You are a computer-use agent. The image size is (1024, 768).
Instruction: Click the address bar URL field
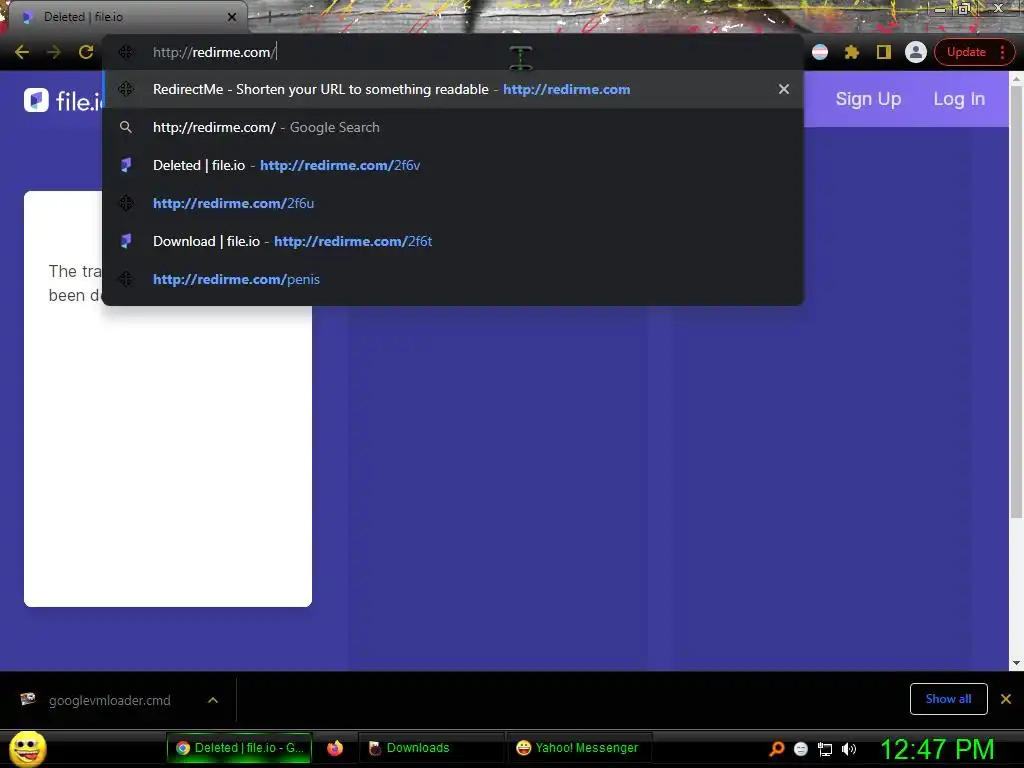[x=453, y=52]
